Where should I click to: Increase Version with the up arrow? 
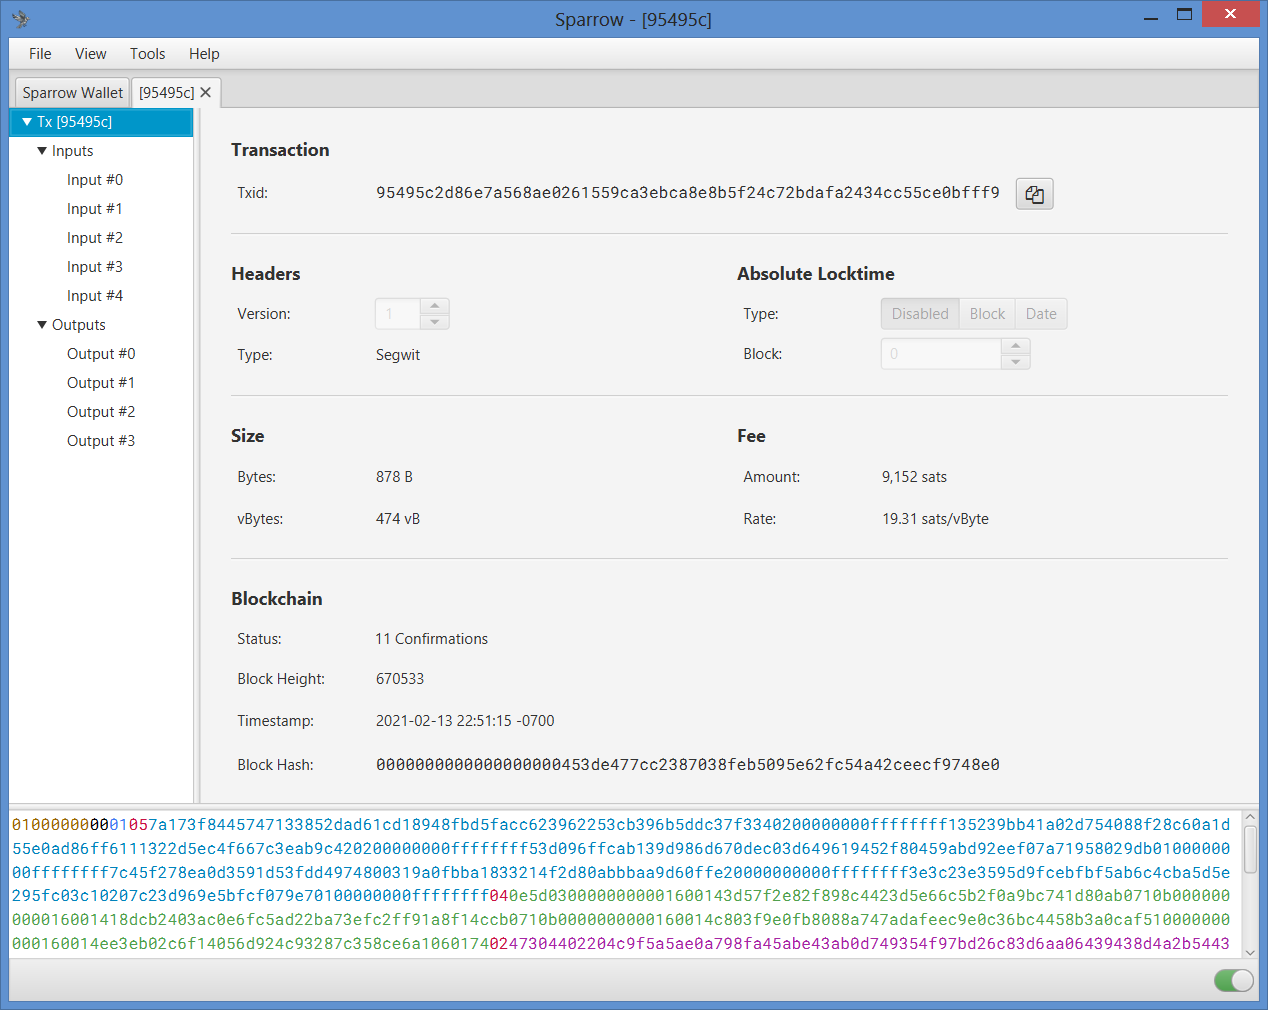point(434,306)
